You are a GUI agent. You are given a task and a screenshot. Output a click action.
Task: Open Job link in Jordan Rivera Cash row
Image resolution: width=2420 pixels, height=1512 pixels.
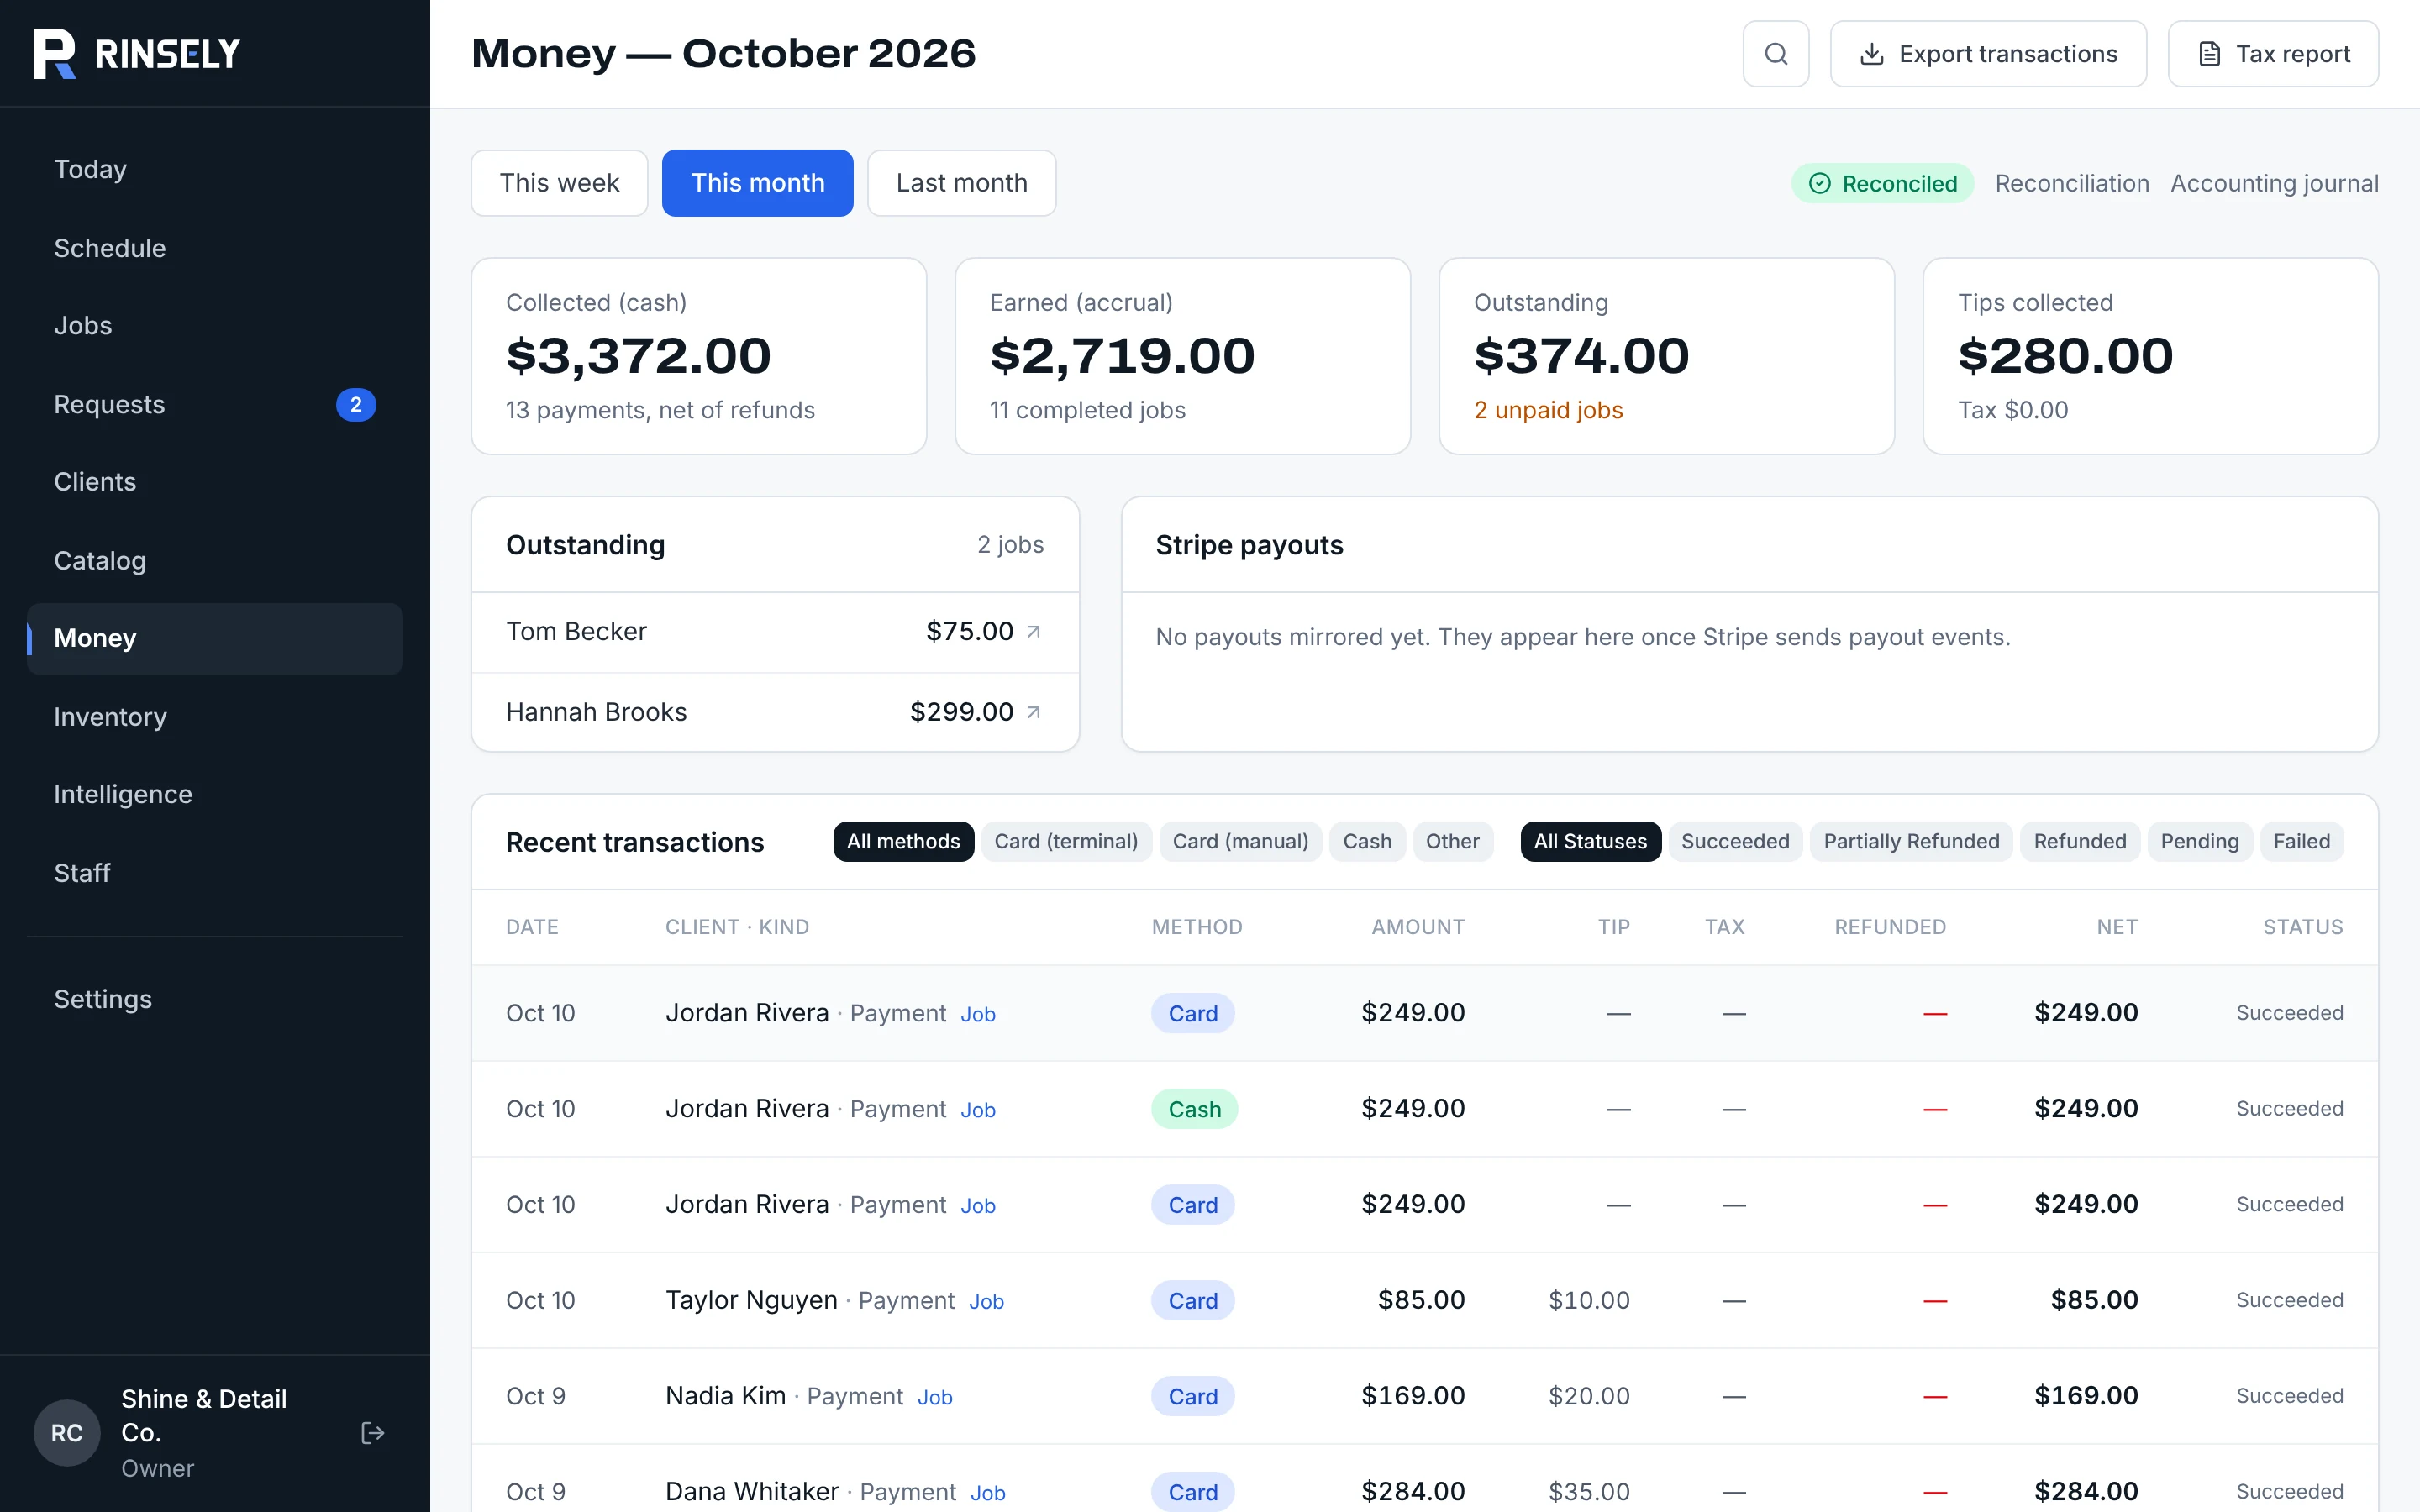978,1110
